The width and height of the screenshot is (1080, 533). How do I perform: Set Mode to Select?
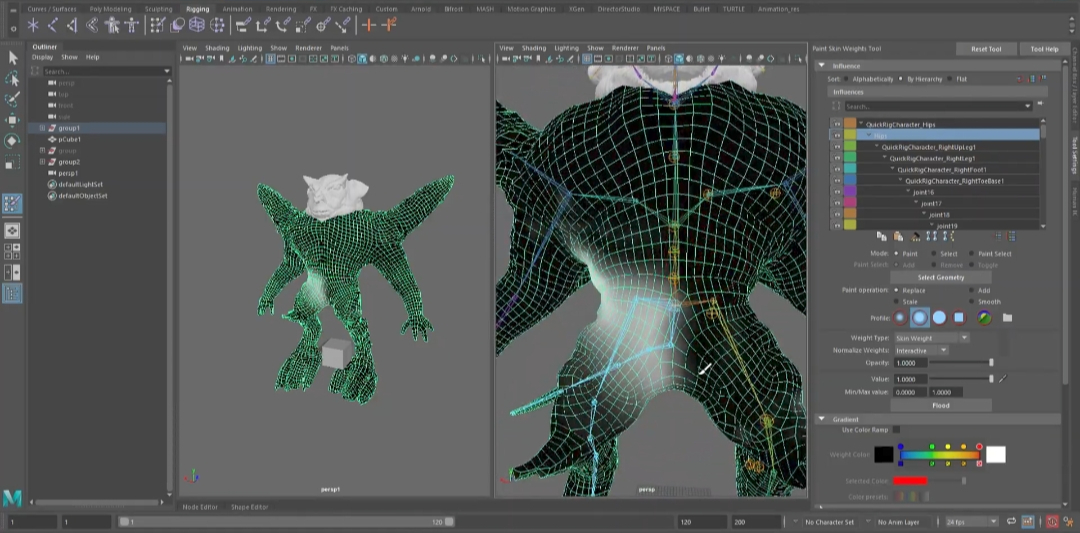click(x=933, y=254)
